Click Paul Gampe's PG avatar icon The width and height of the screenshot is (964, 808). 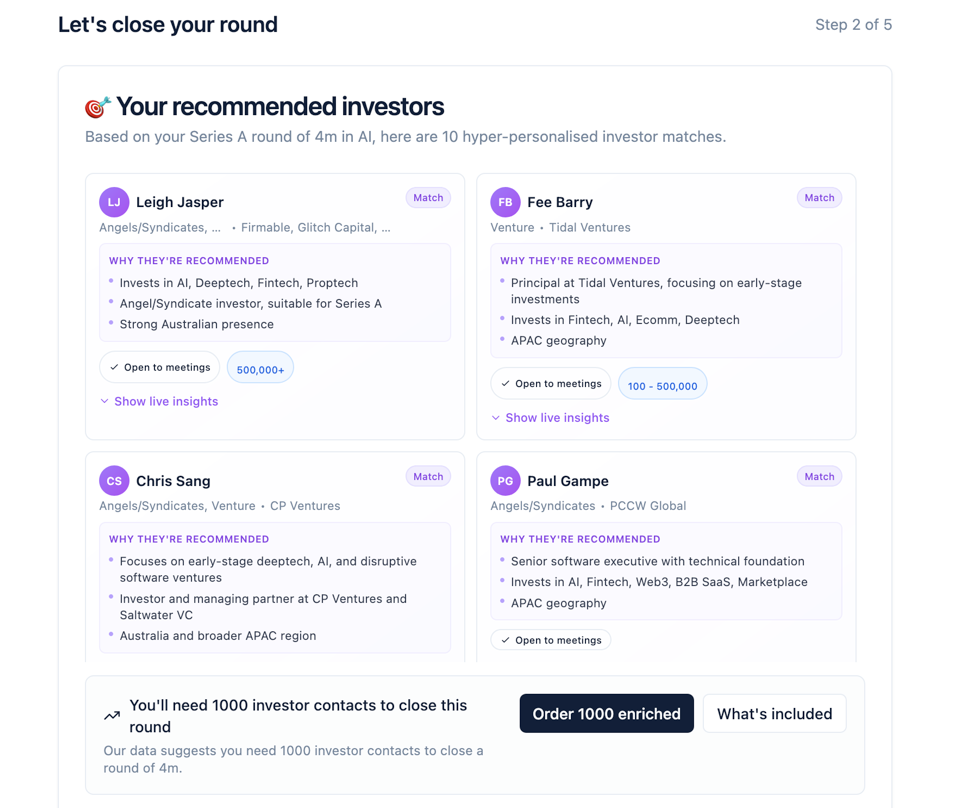(505, 481)
